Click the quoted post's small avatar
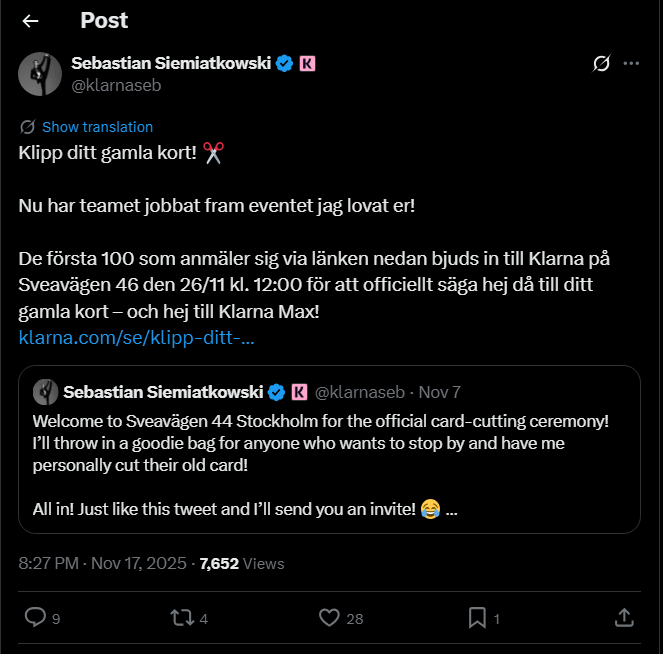The height and width of the screenshot is (654, 663). coord(43,391)
